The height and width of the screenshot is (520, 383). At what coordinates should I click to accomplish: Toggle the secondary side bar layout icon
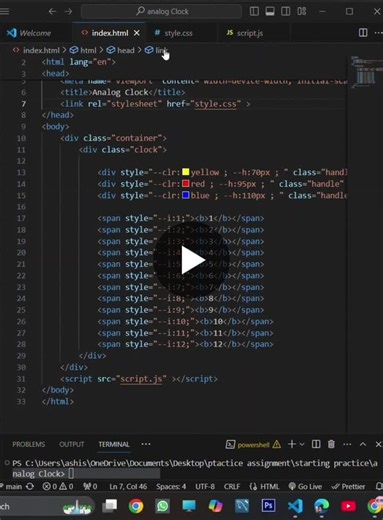[x=286, y=11]
